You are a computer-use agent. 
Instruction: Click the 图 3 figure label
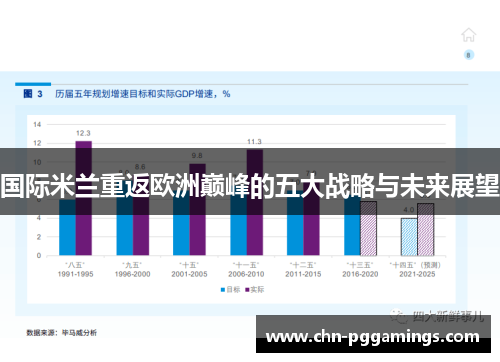point(33,94)
